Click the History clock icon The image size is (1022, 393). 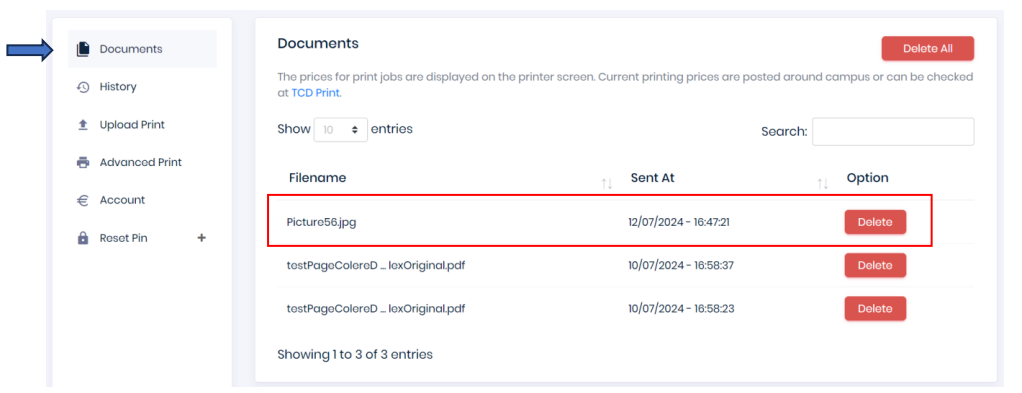pyautogui.click(x=83, y=87)
